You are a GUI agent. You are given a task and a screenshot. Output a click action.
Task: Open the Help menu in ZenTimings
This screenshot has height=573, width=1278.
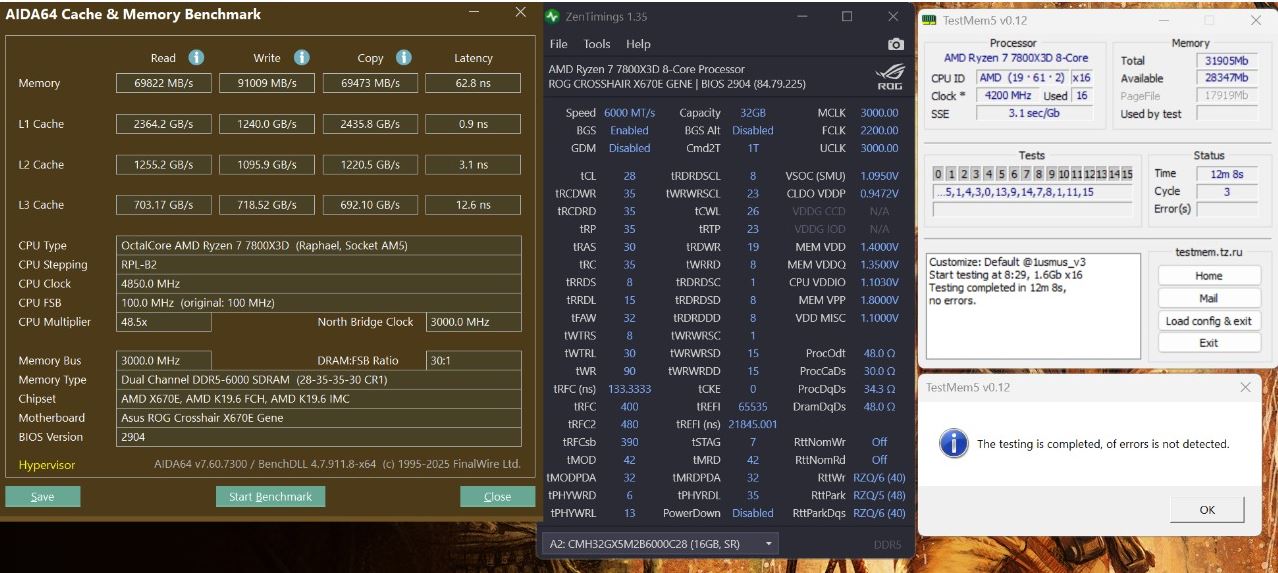point(638,44)
